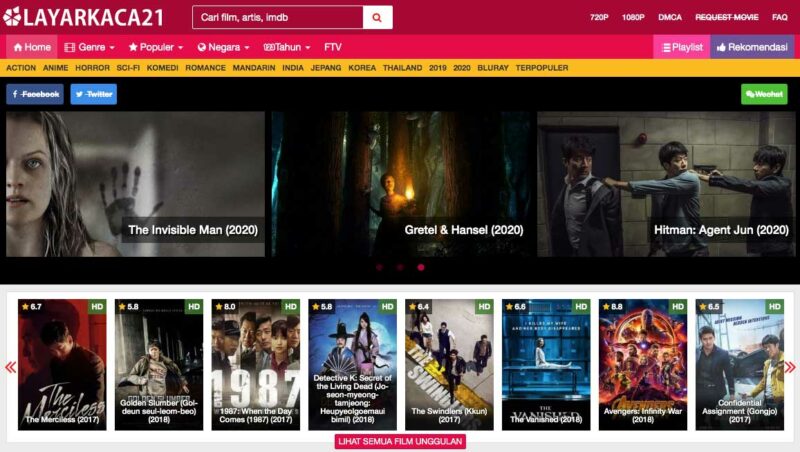Select the third highlighted carousel dot
Viewport: 800px width, 452px height.
[x=421, y=267]
